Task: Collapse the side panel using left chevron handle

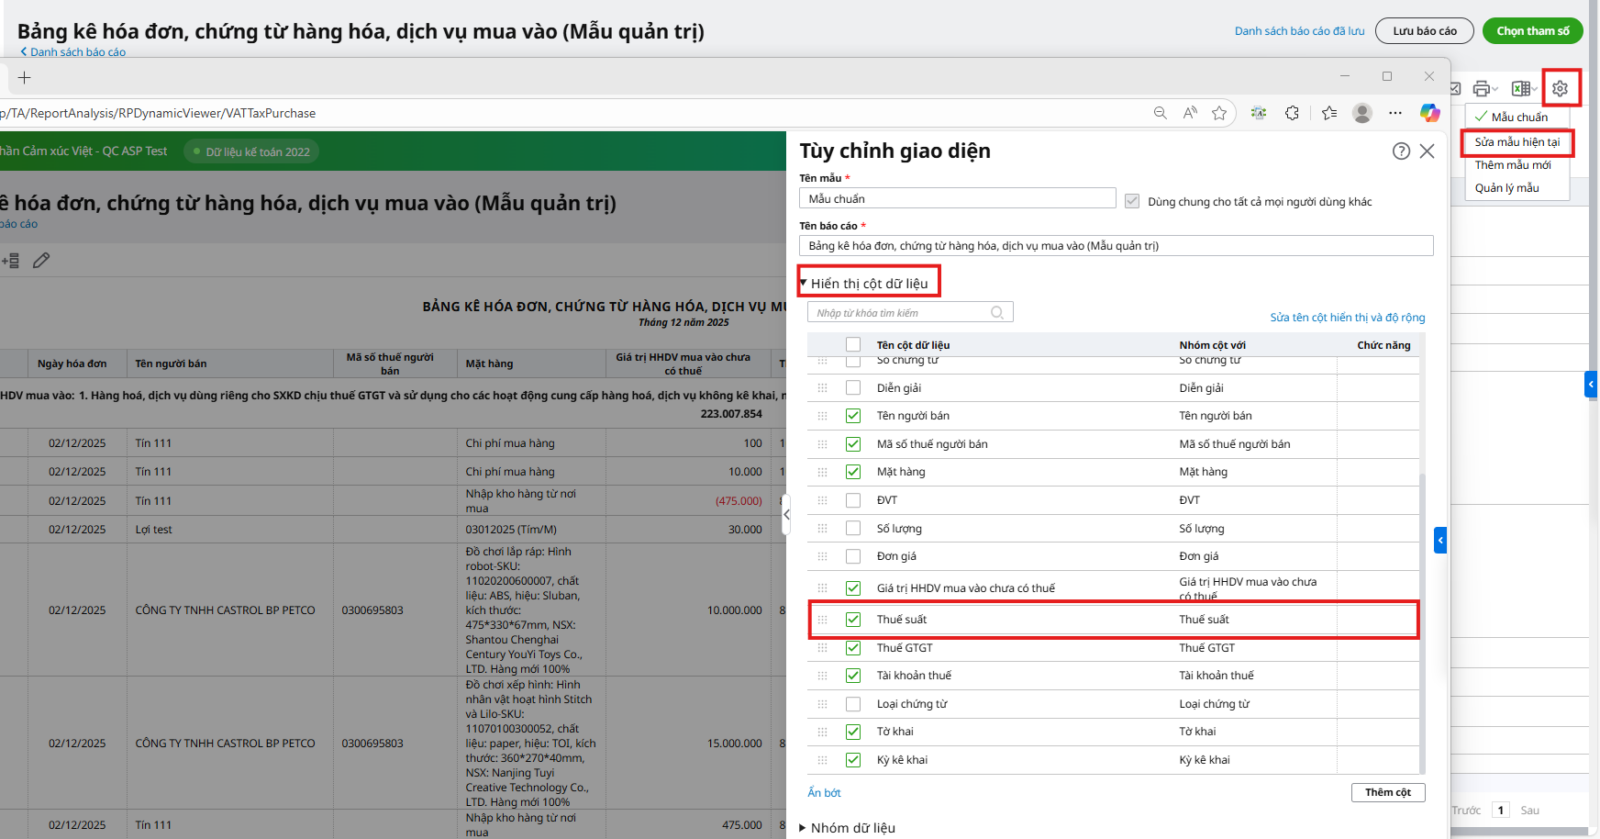Action: pyautogui.click(x=786, y=514)
